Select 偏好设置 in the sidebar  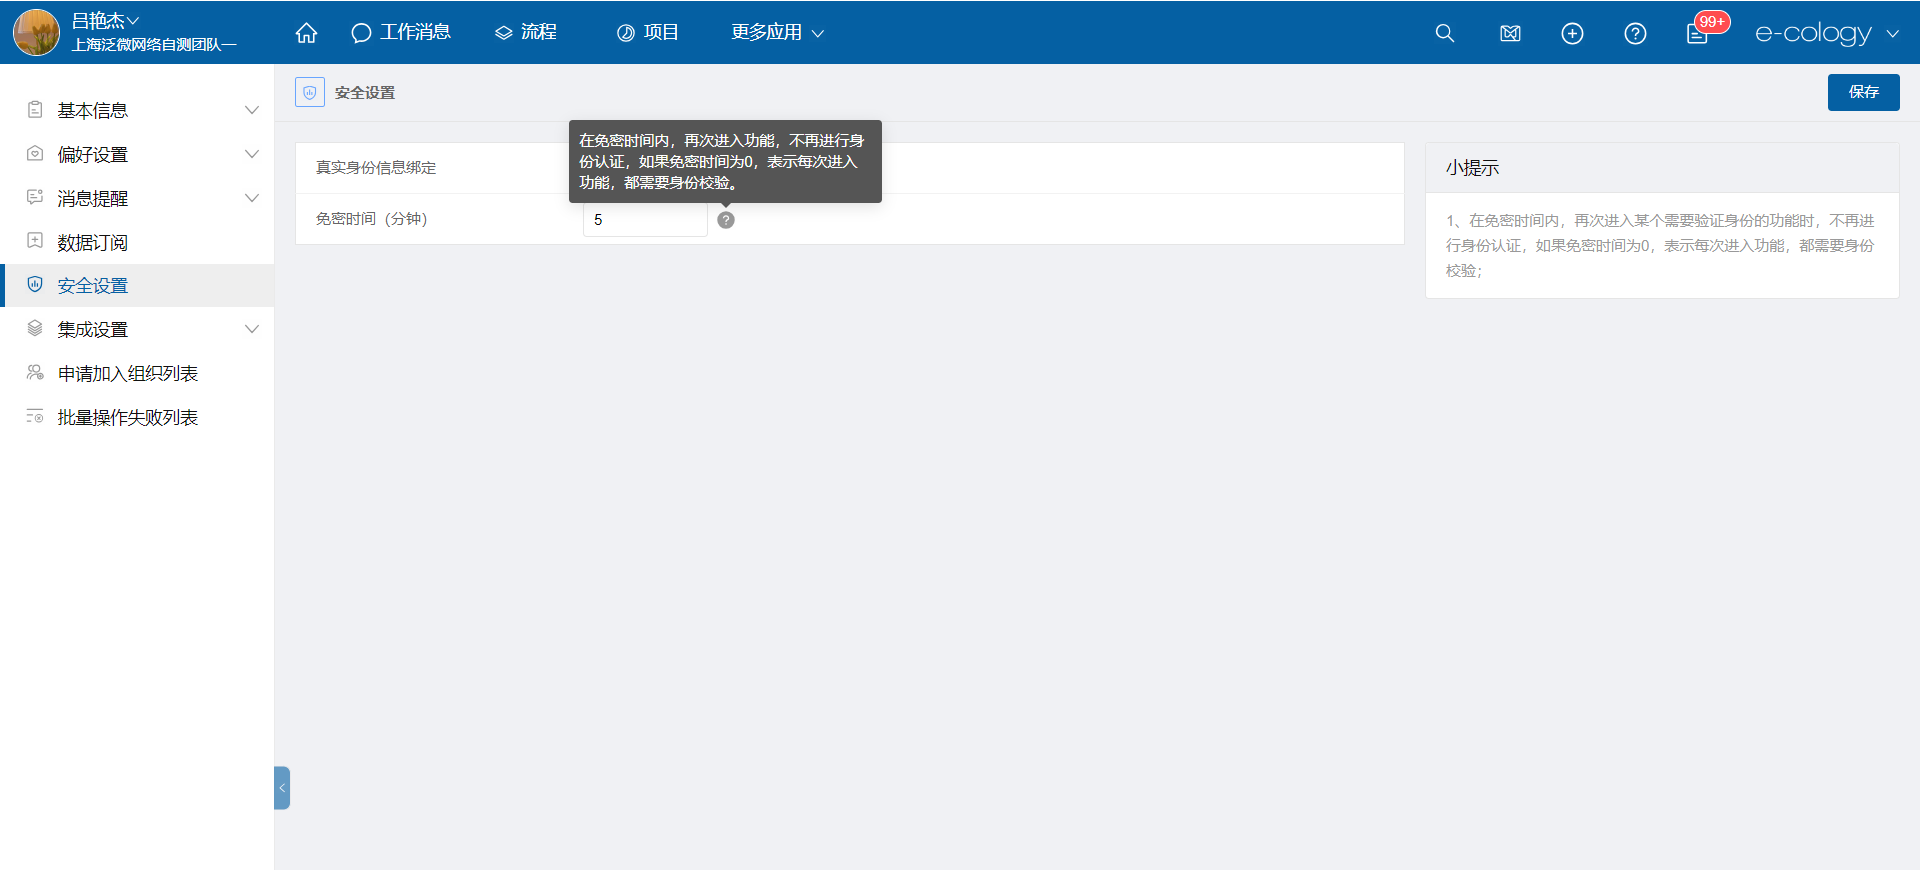point(92,154)
